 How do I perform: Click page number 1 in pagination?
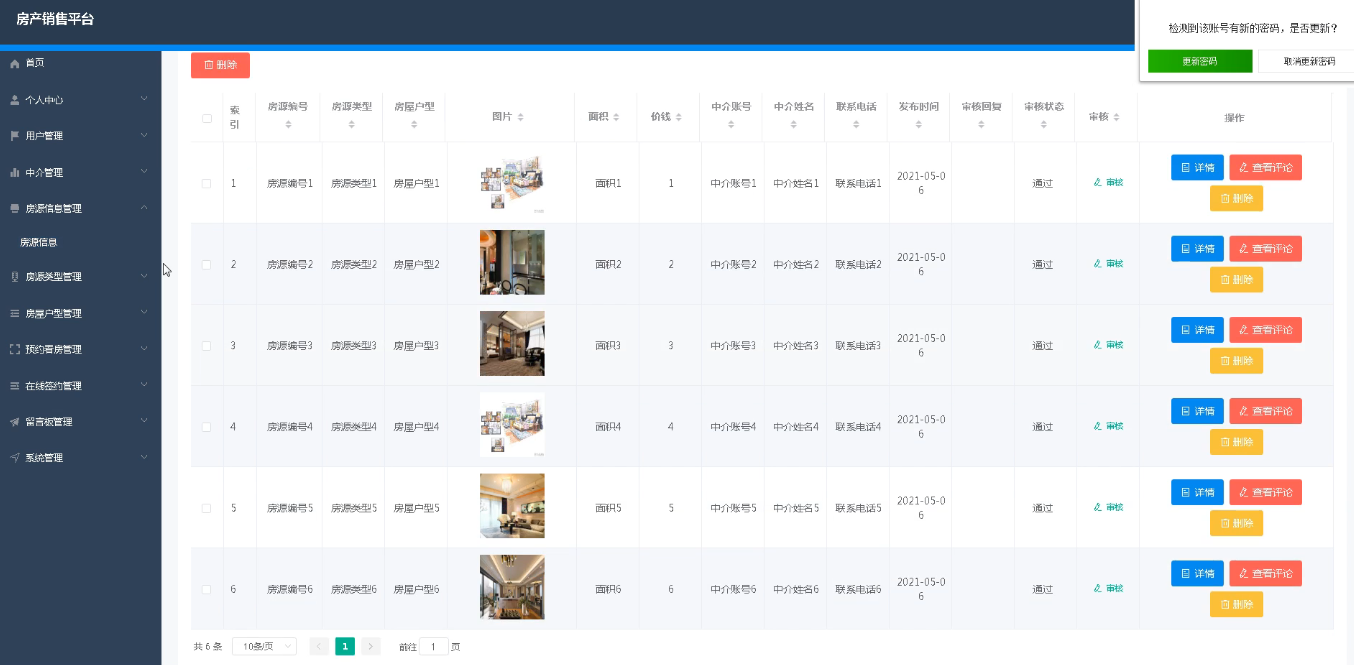coord(345,646)
